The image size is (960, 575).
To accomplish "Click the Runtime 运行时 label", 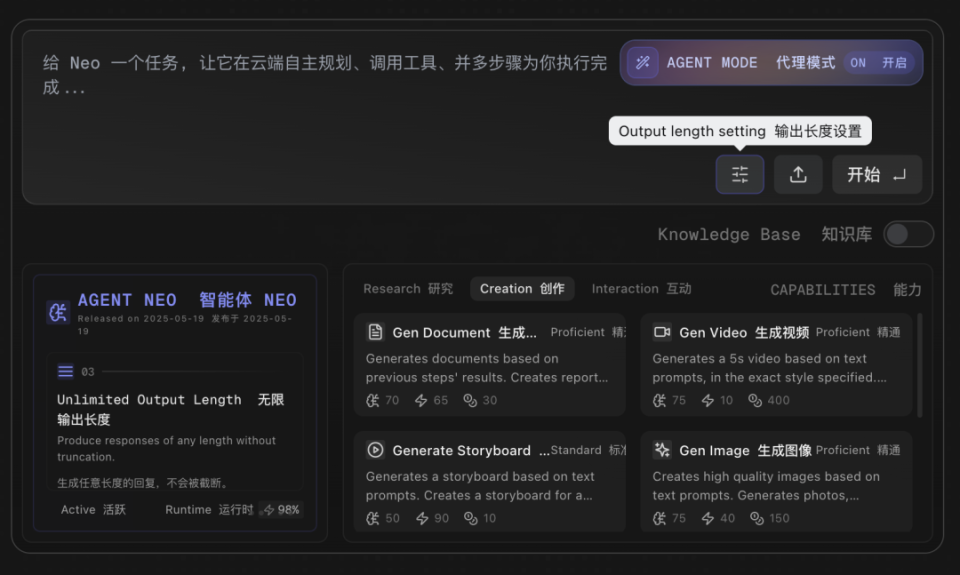I will tap(209, 509).
